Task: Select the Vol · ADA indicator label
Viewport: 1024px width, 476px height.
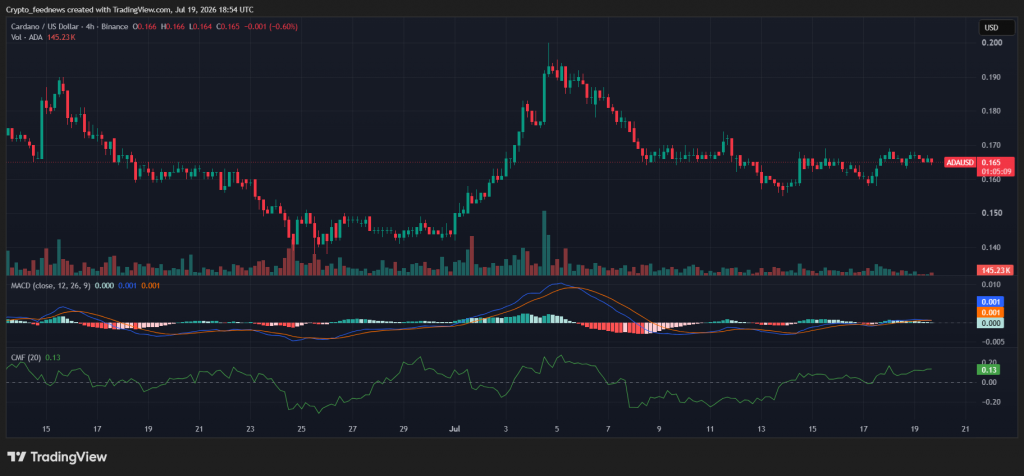Action: coord(27,37)
